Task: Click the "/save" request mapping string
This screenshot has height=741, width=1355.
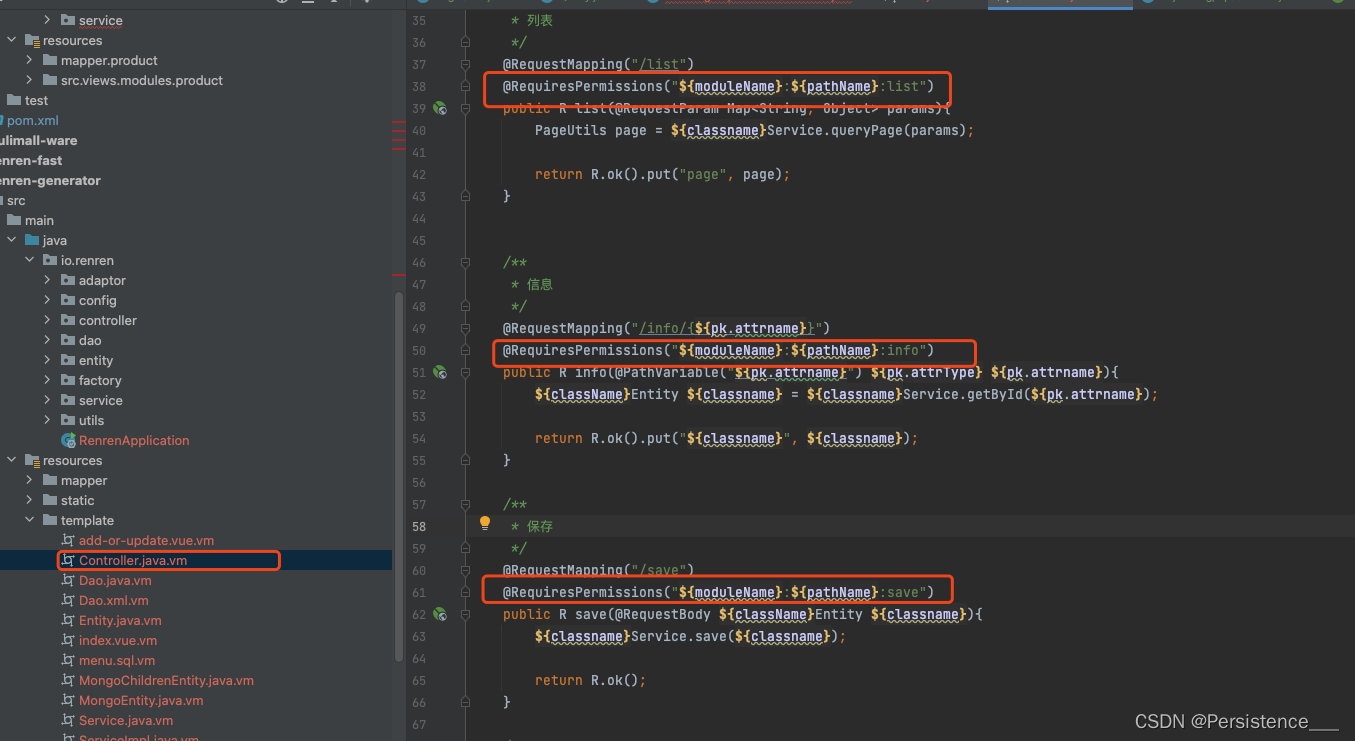Action: tap(663, 570)
